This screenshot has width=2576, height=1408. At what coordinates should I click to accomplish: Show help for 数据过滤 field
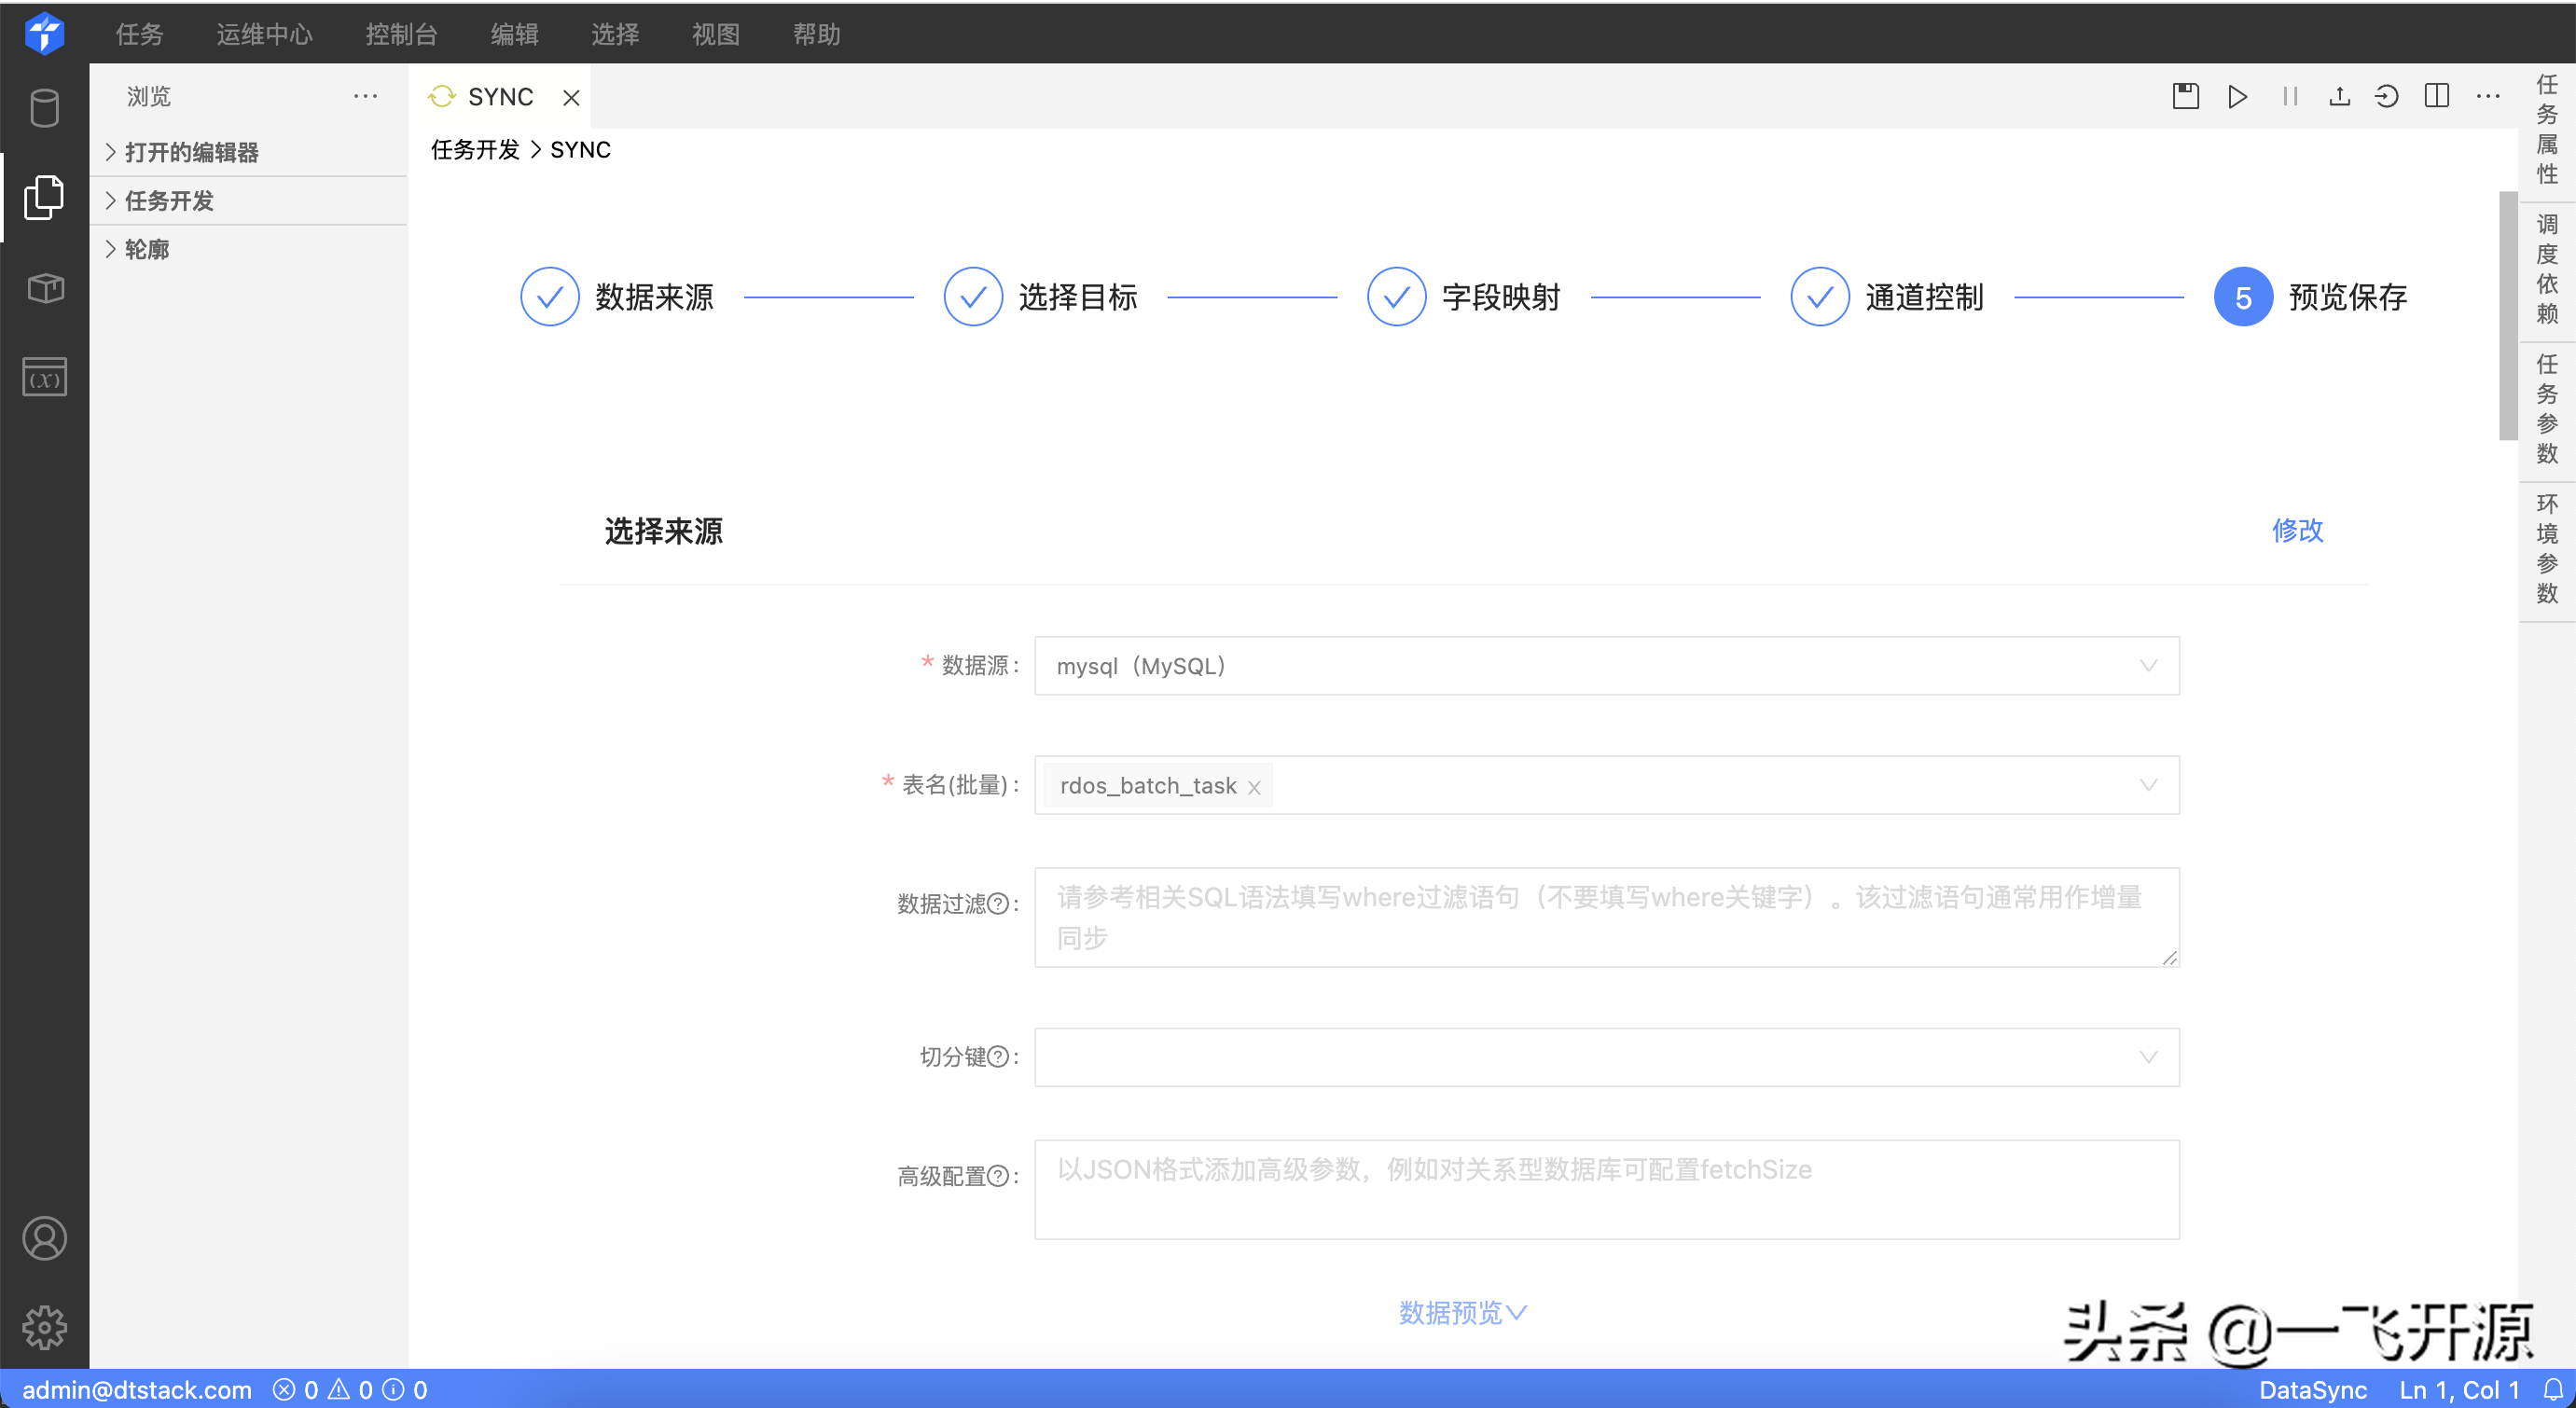998,904
